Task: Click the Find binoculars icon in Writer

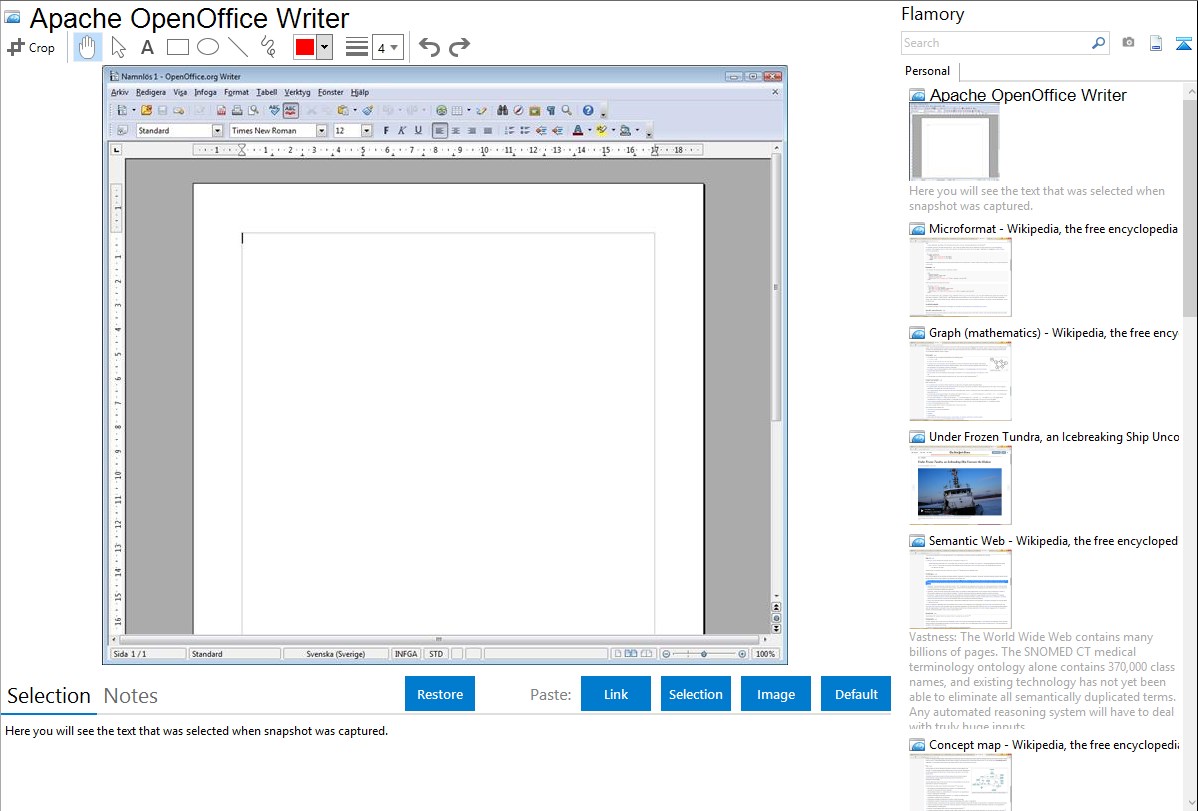Action: tap(502, 111)
